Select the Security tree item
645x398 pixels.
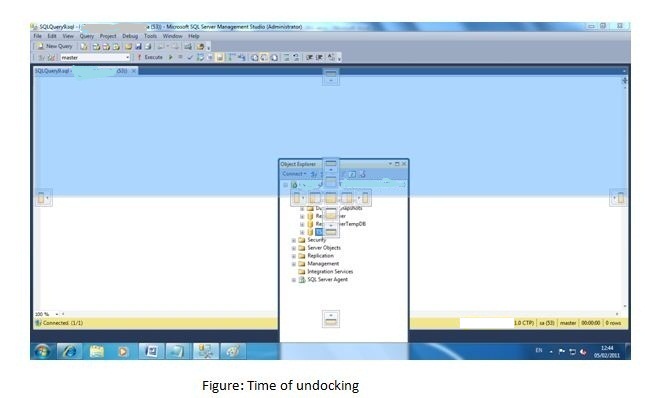point(317,240)
